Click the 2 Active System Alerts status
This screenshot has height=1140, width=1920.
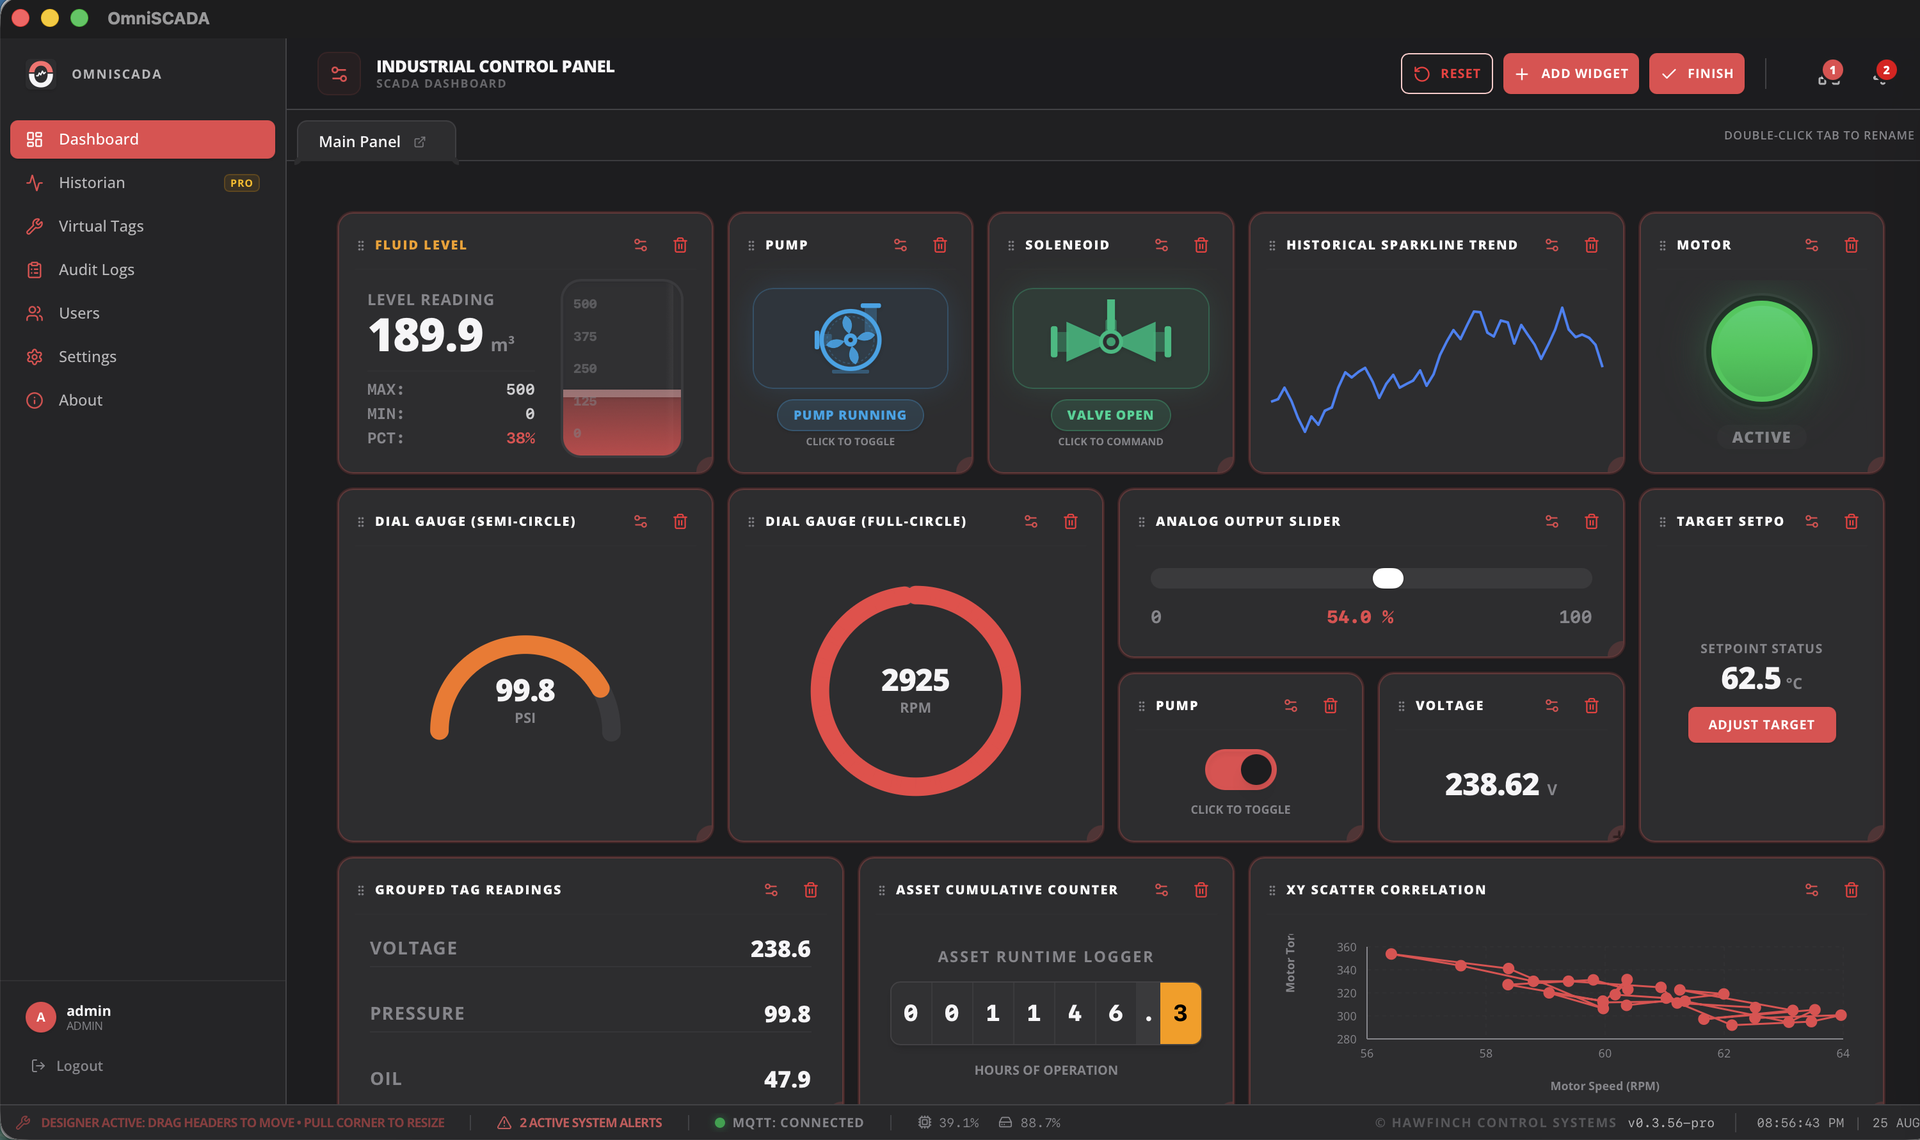coord(580,1123)
